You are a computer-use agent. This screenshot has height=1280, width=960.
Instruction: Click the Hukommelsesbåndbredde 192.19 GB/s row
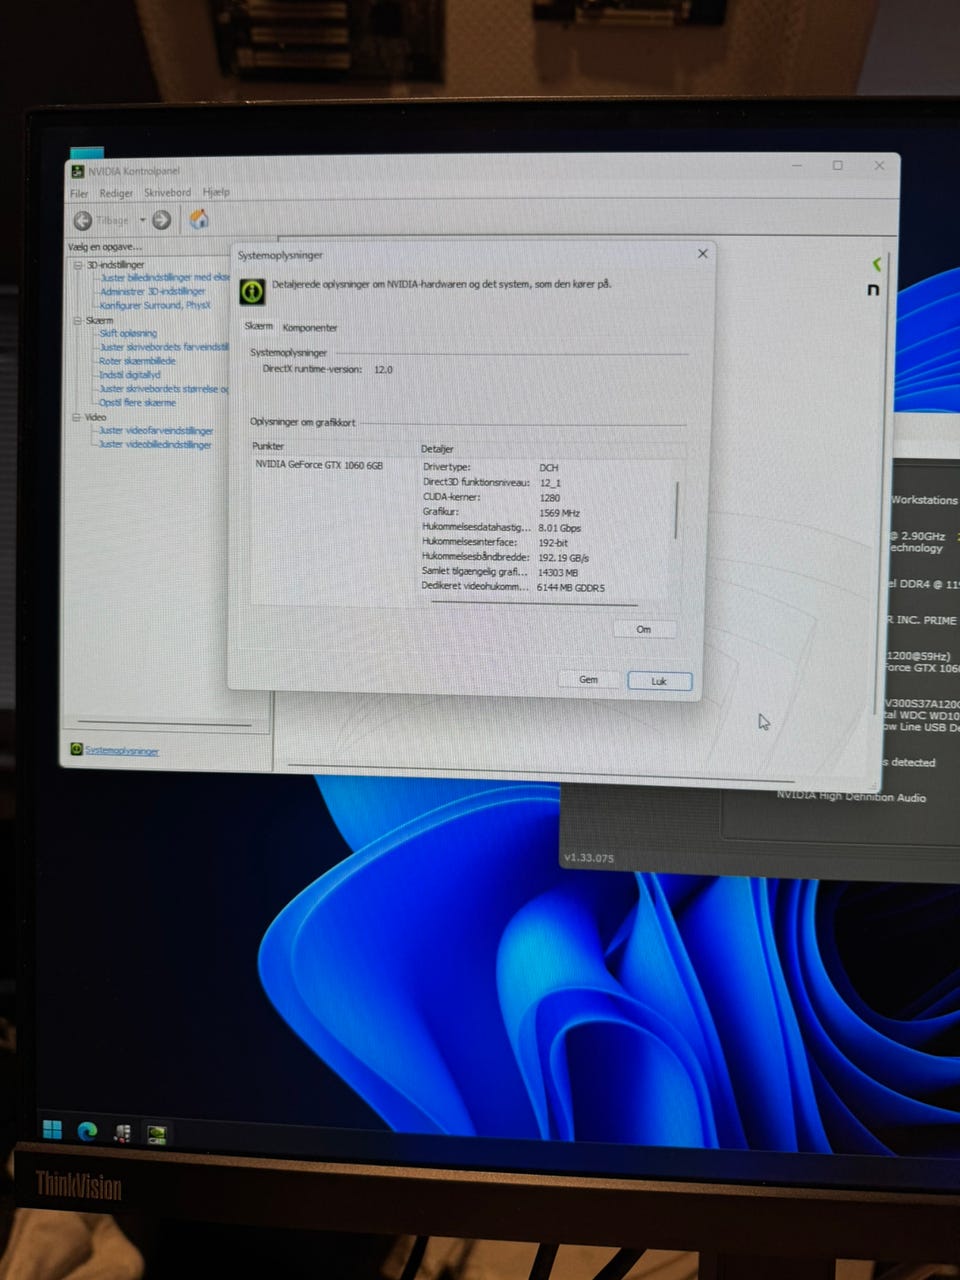click(548, 557)
